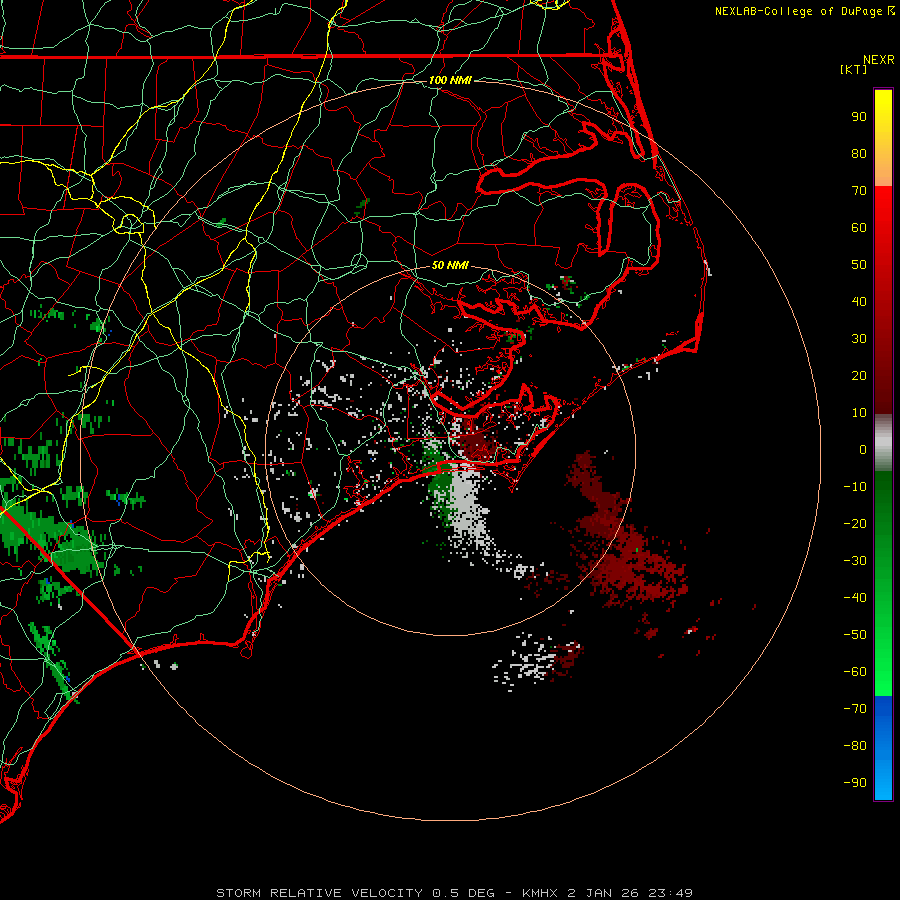
Task: Click the 100 NMI range ring label
Action: pos(450,80)
